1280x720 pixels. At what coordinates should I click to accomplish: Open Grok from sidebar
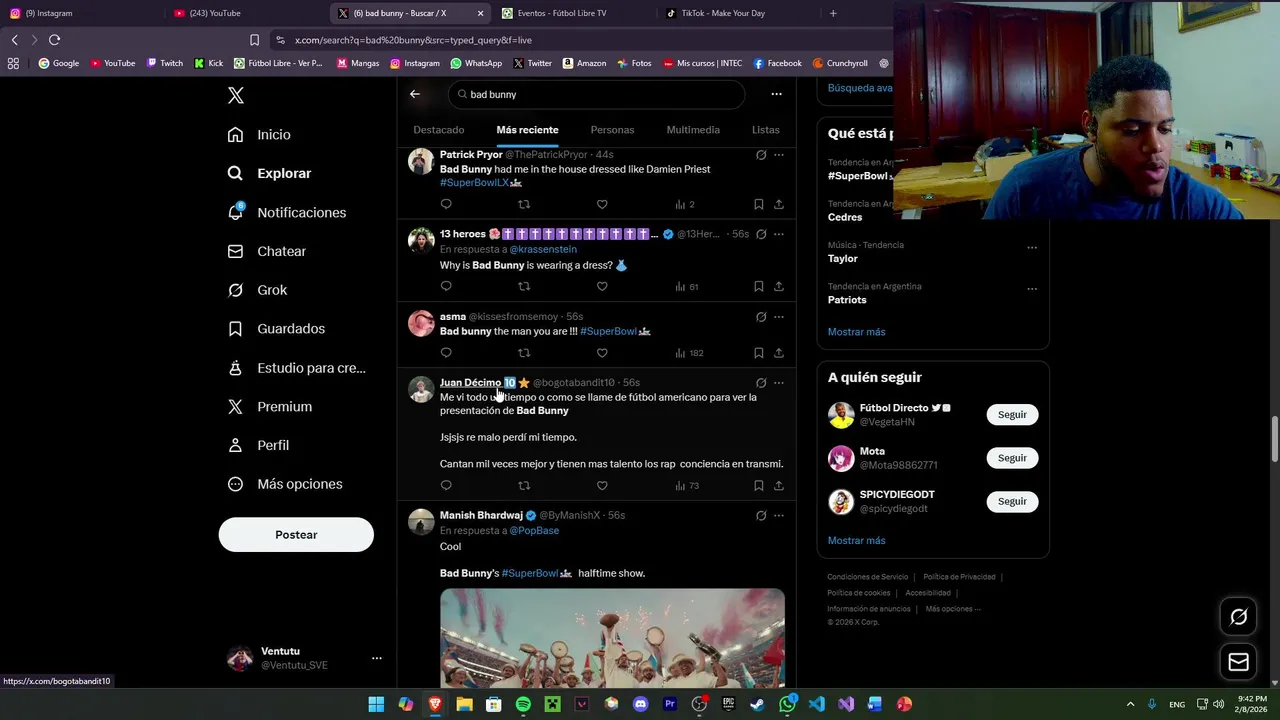coord(257,290)
